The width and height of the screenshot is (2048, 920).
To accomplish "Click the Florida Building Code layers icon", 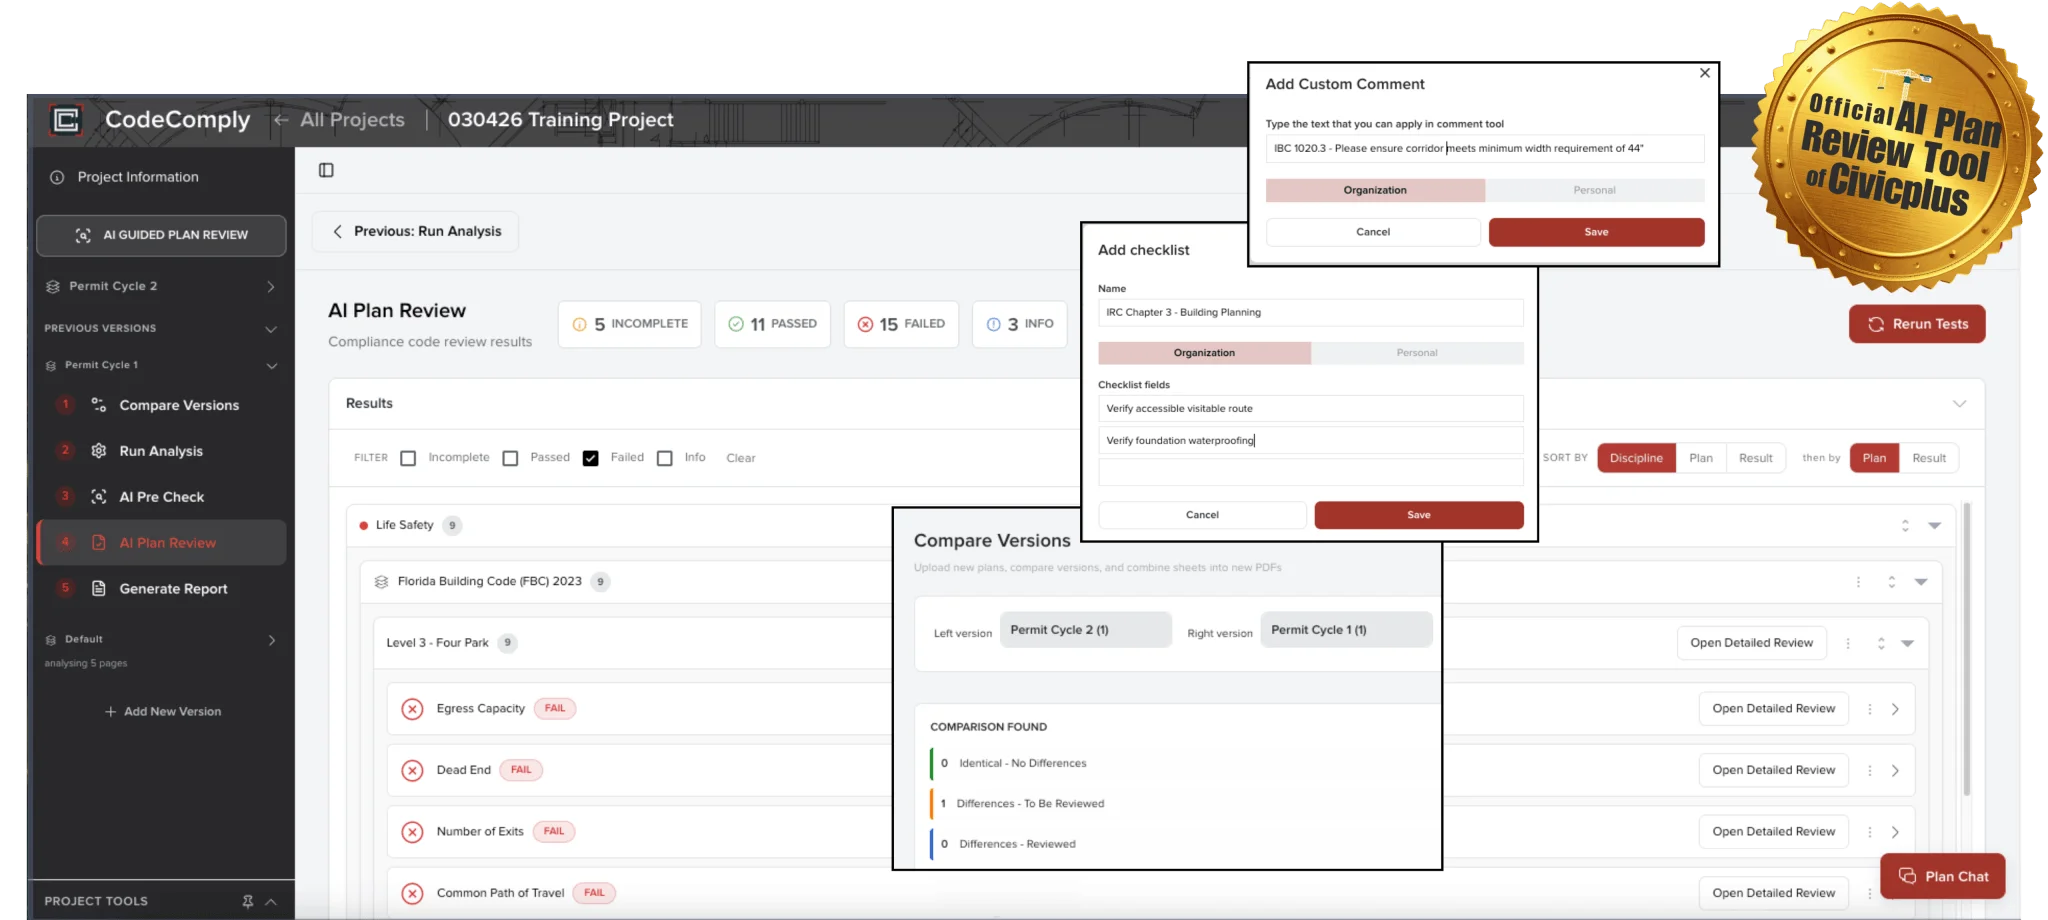I will [381, 582].
